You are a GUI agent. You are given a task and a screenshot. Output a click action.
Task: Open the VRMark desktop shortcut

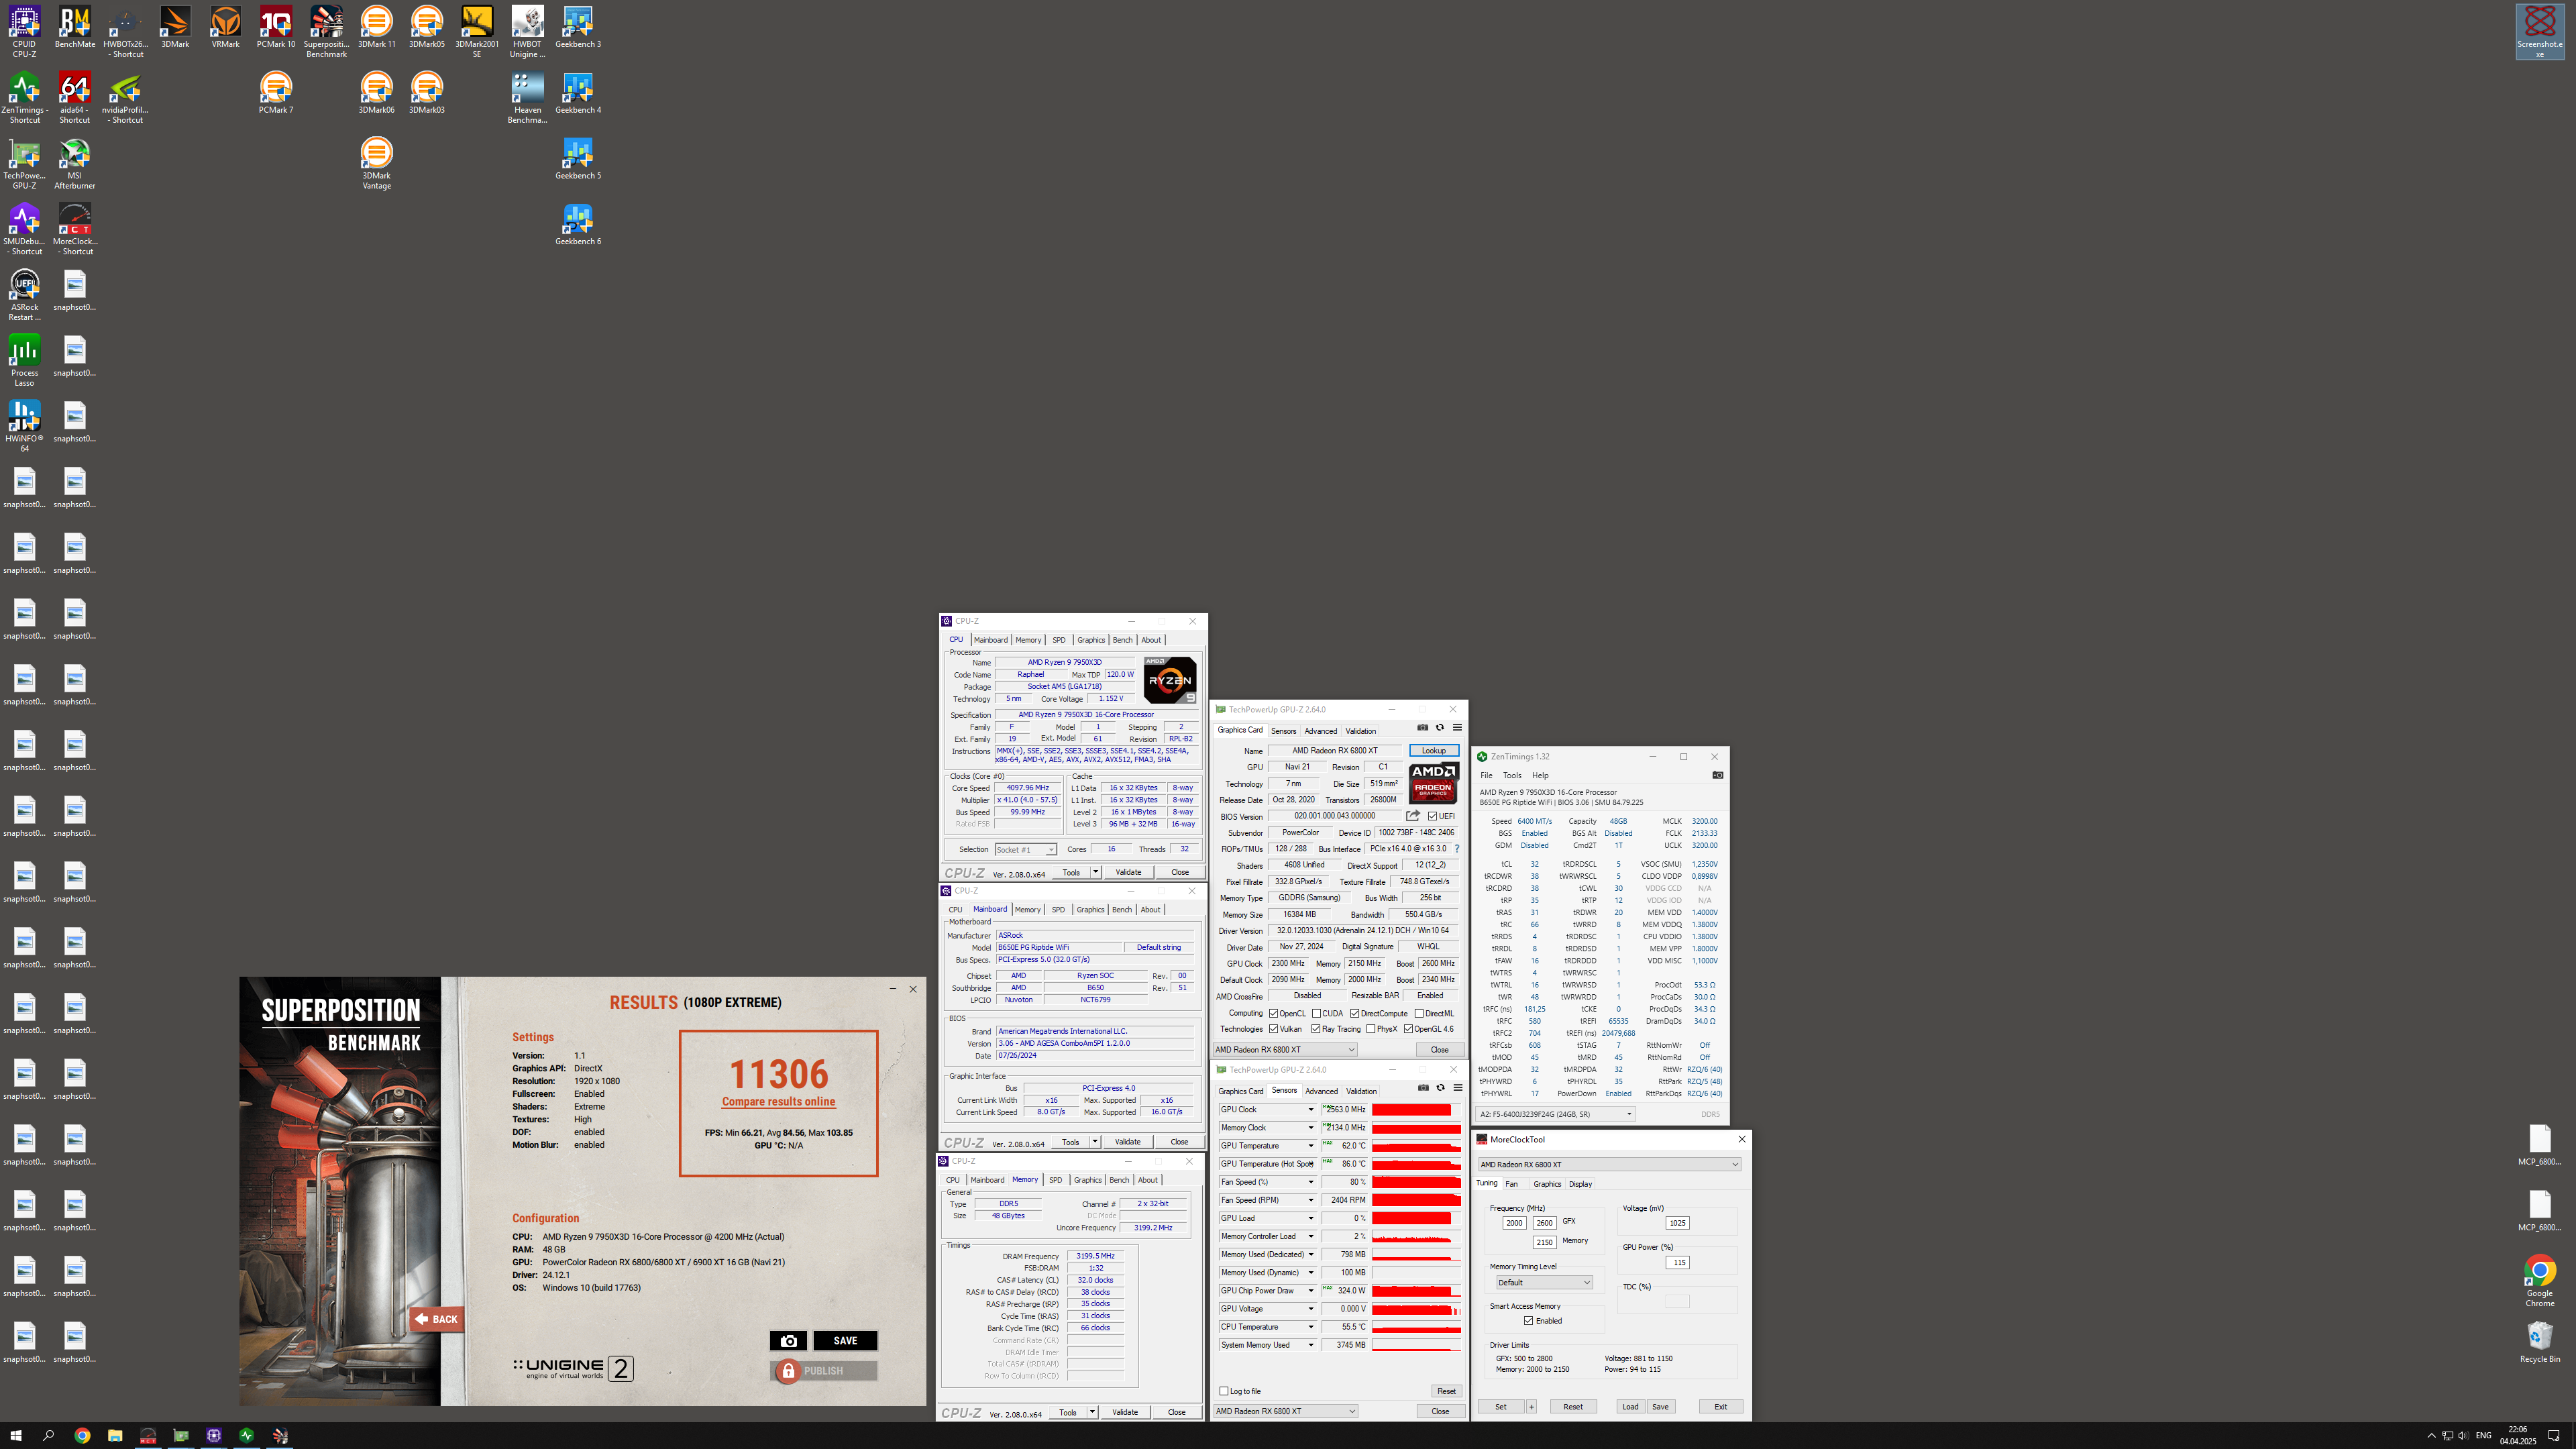tap(226, 27)
